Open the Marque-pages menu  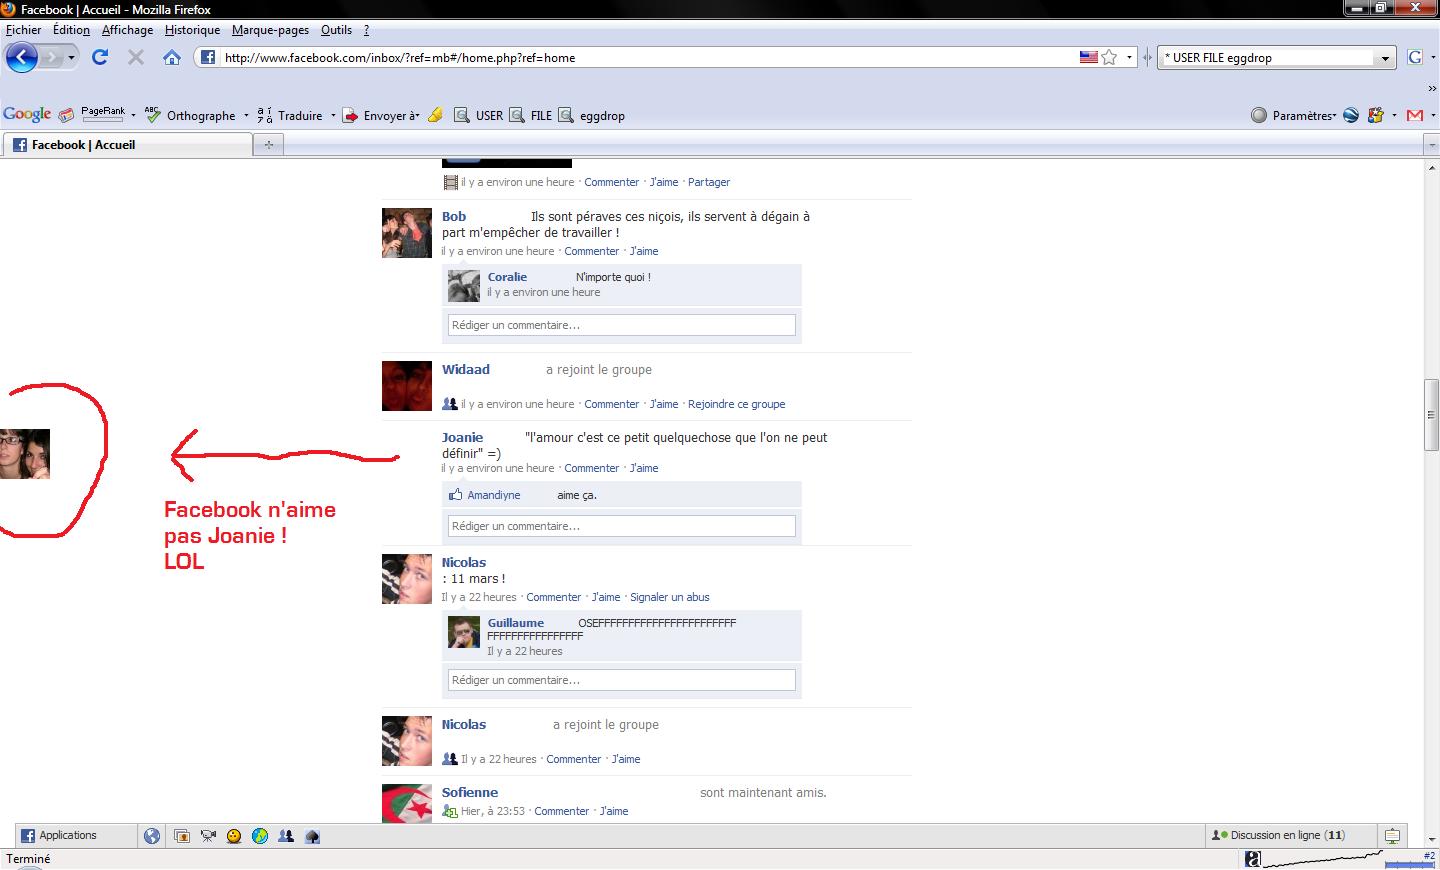(270, 30)
